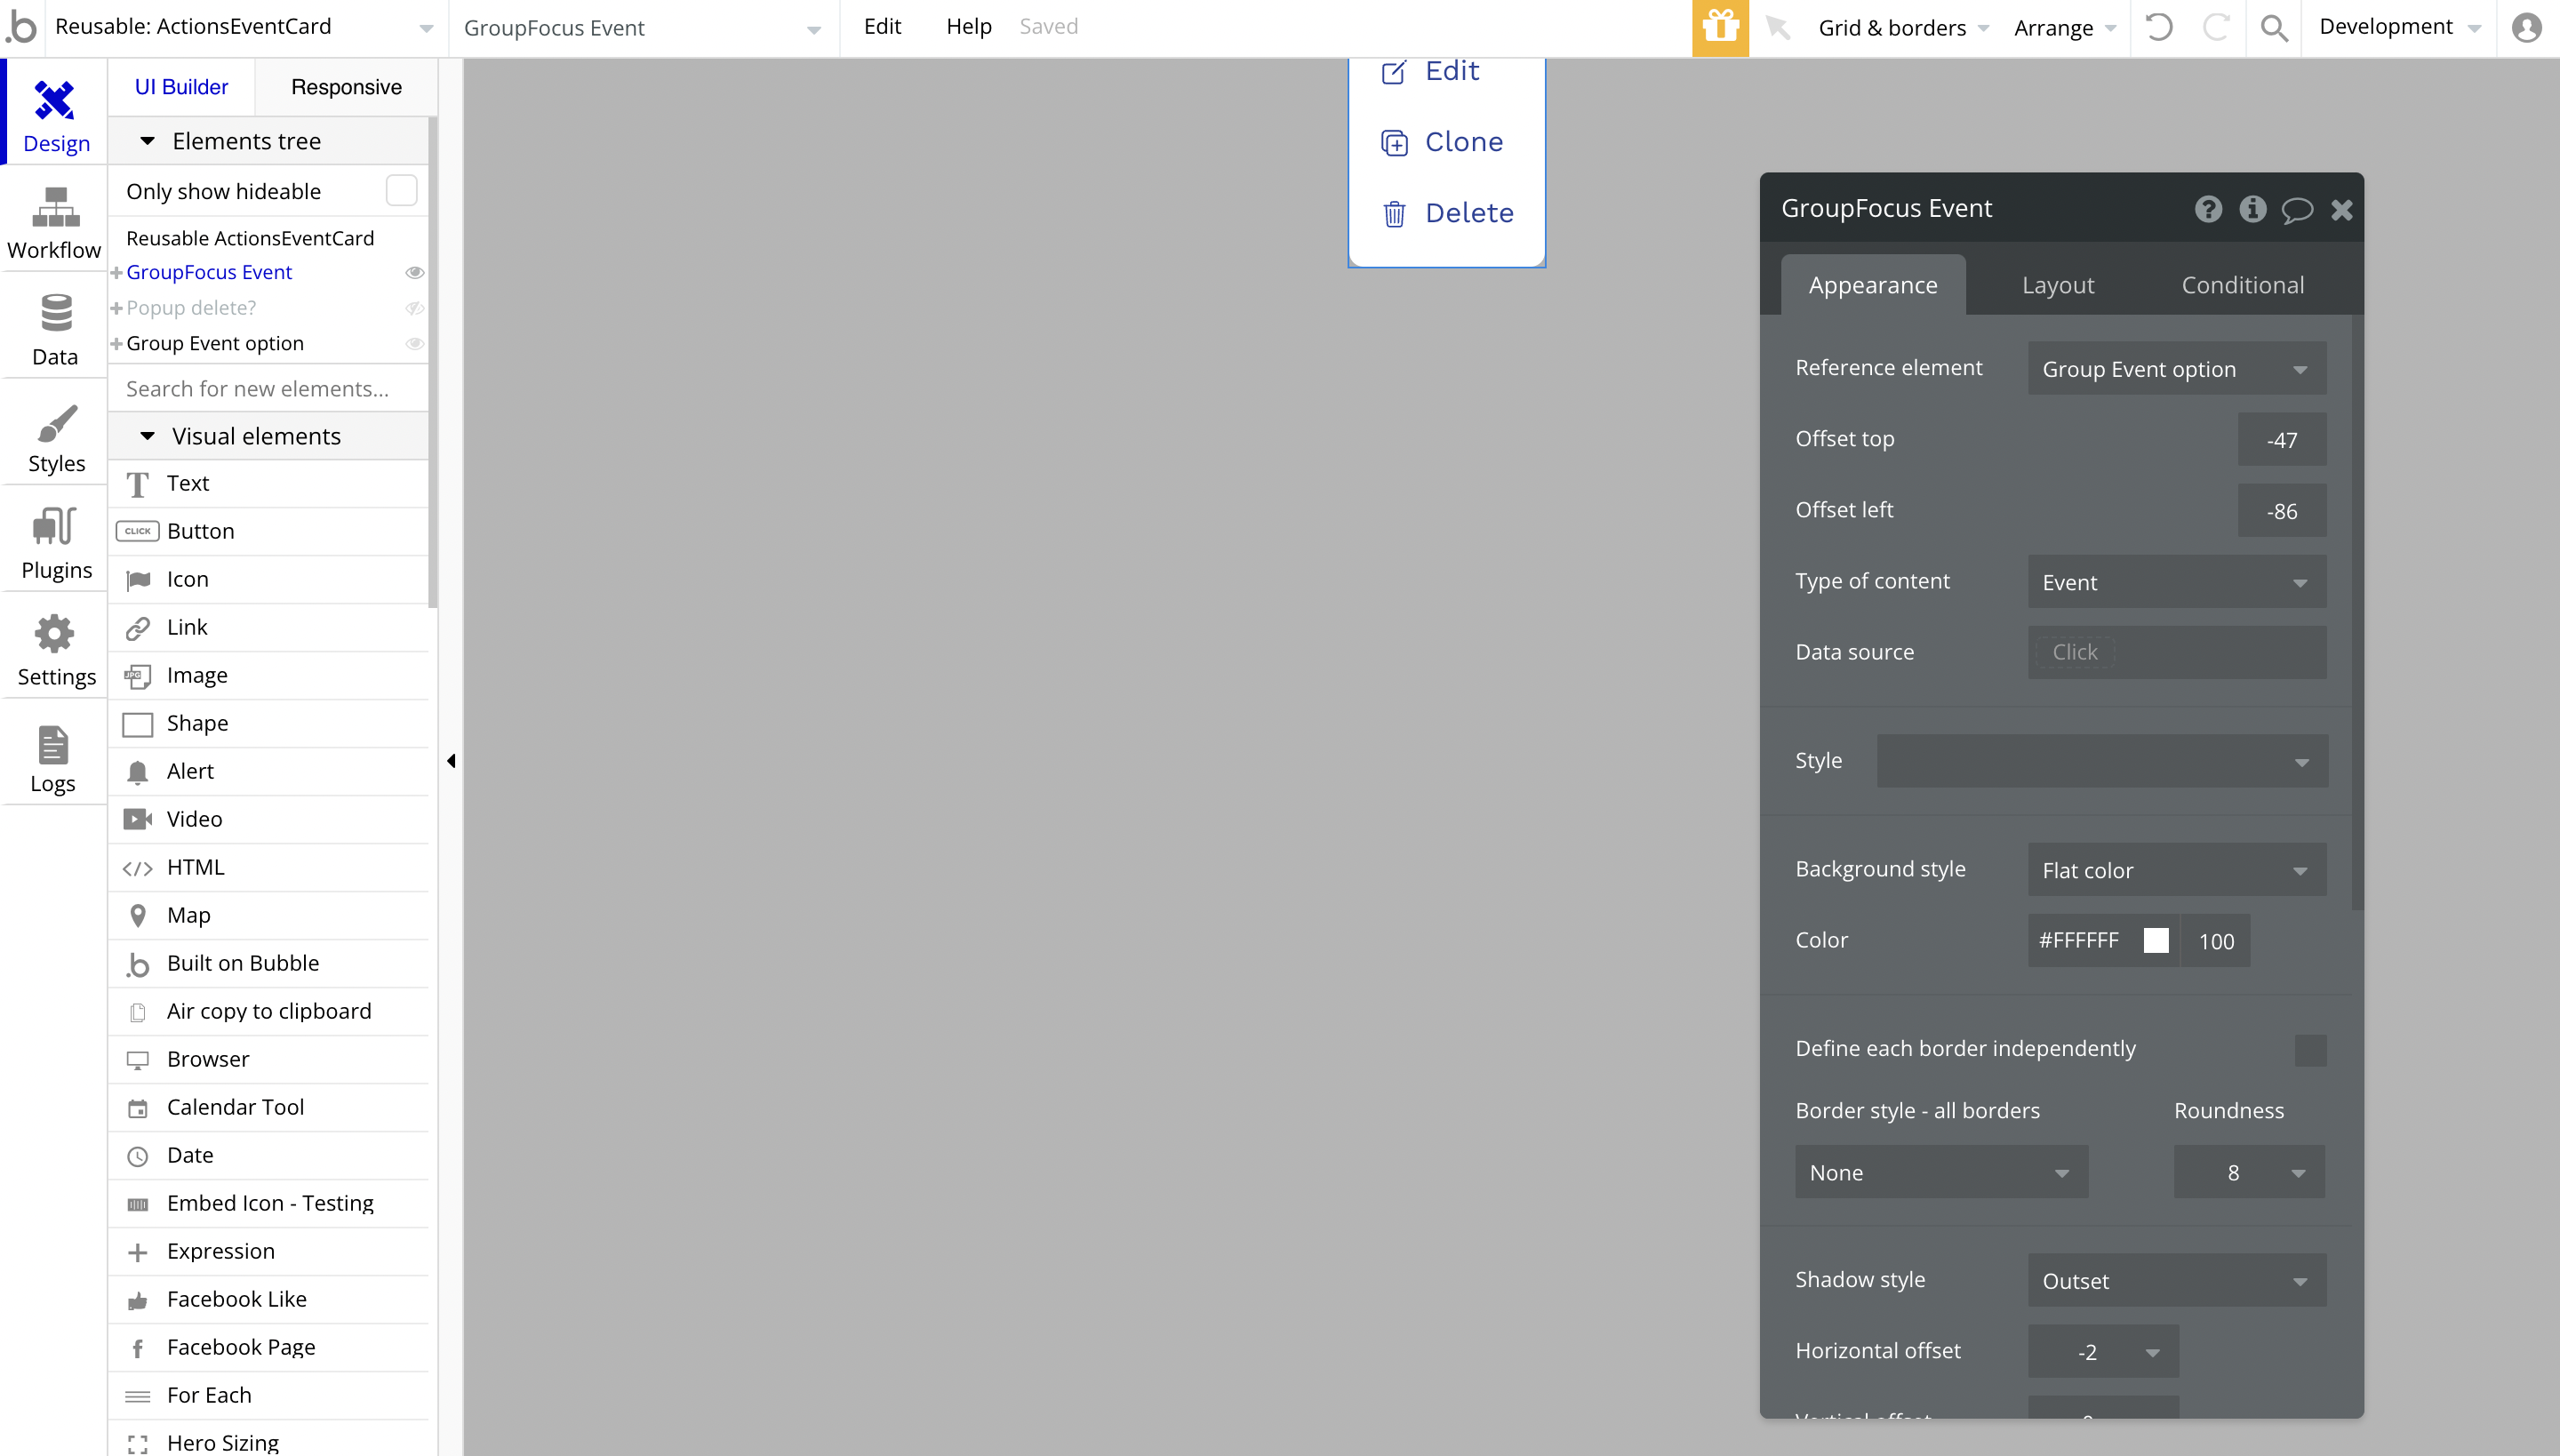Switch to the Responsive tab
Viewport: 2560px width, 1456px height.
346,87
